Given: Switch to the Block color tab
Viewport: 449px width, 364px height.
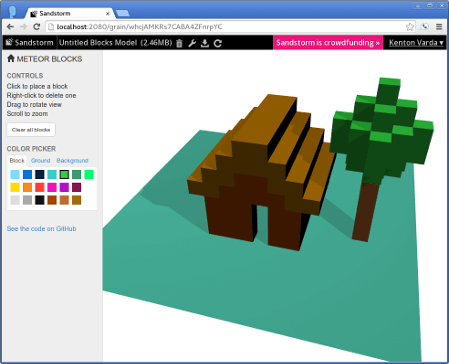Looking at the screenshot, I should point(17,161).
